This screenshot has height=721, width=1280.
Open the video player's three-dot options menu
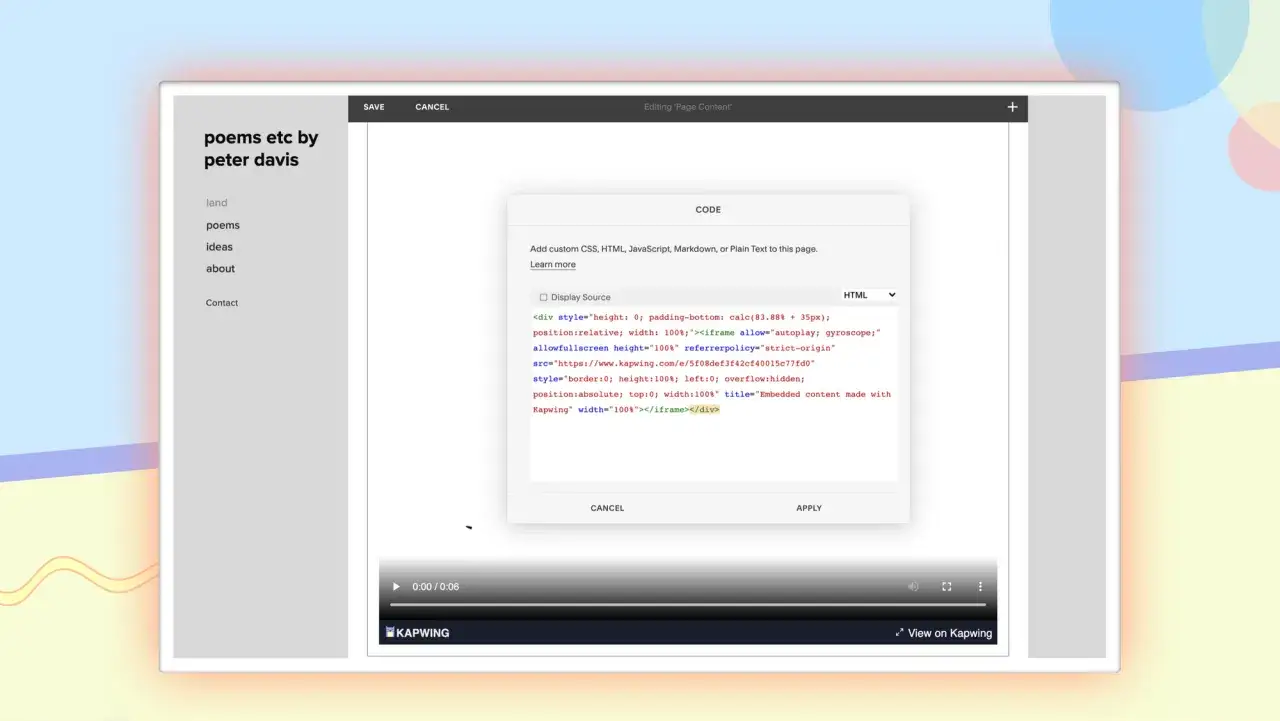pos(980,586)
